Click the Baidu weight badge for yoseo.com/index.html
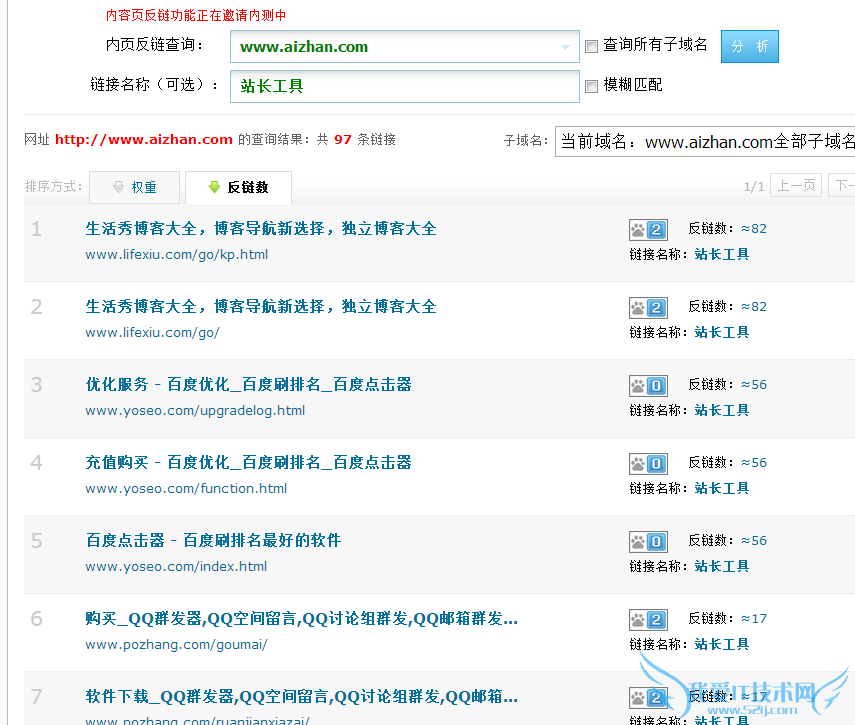The image size is (855, 725). tap(647, 541)
